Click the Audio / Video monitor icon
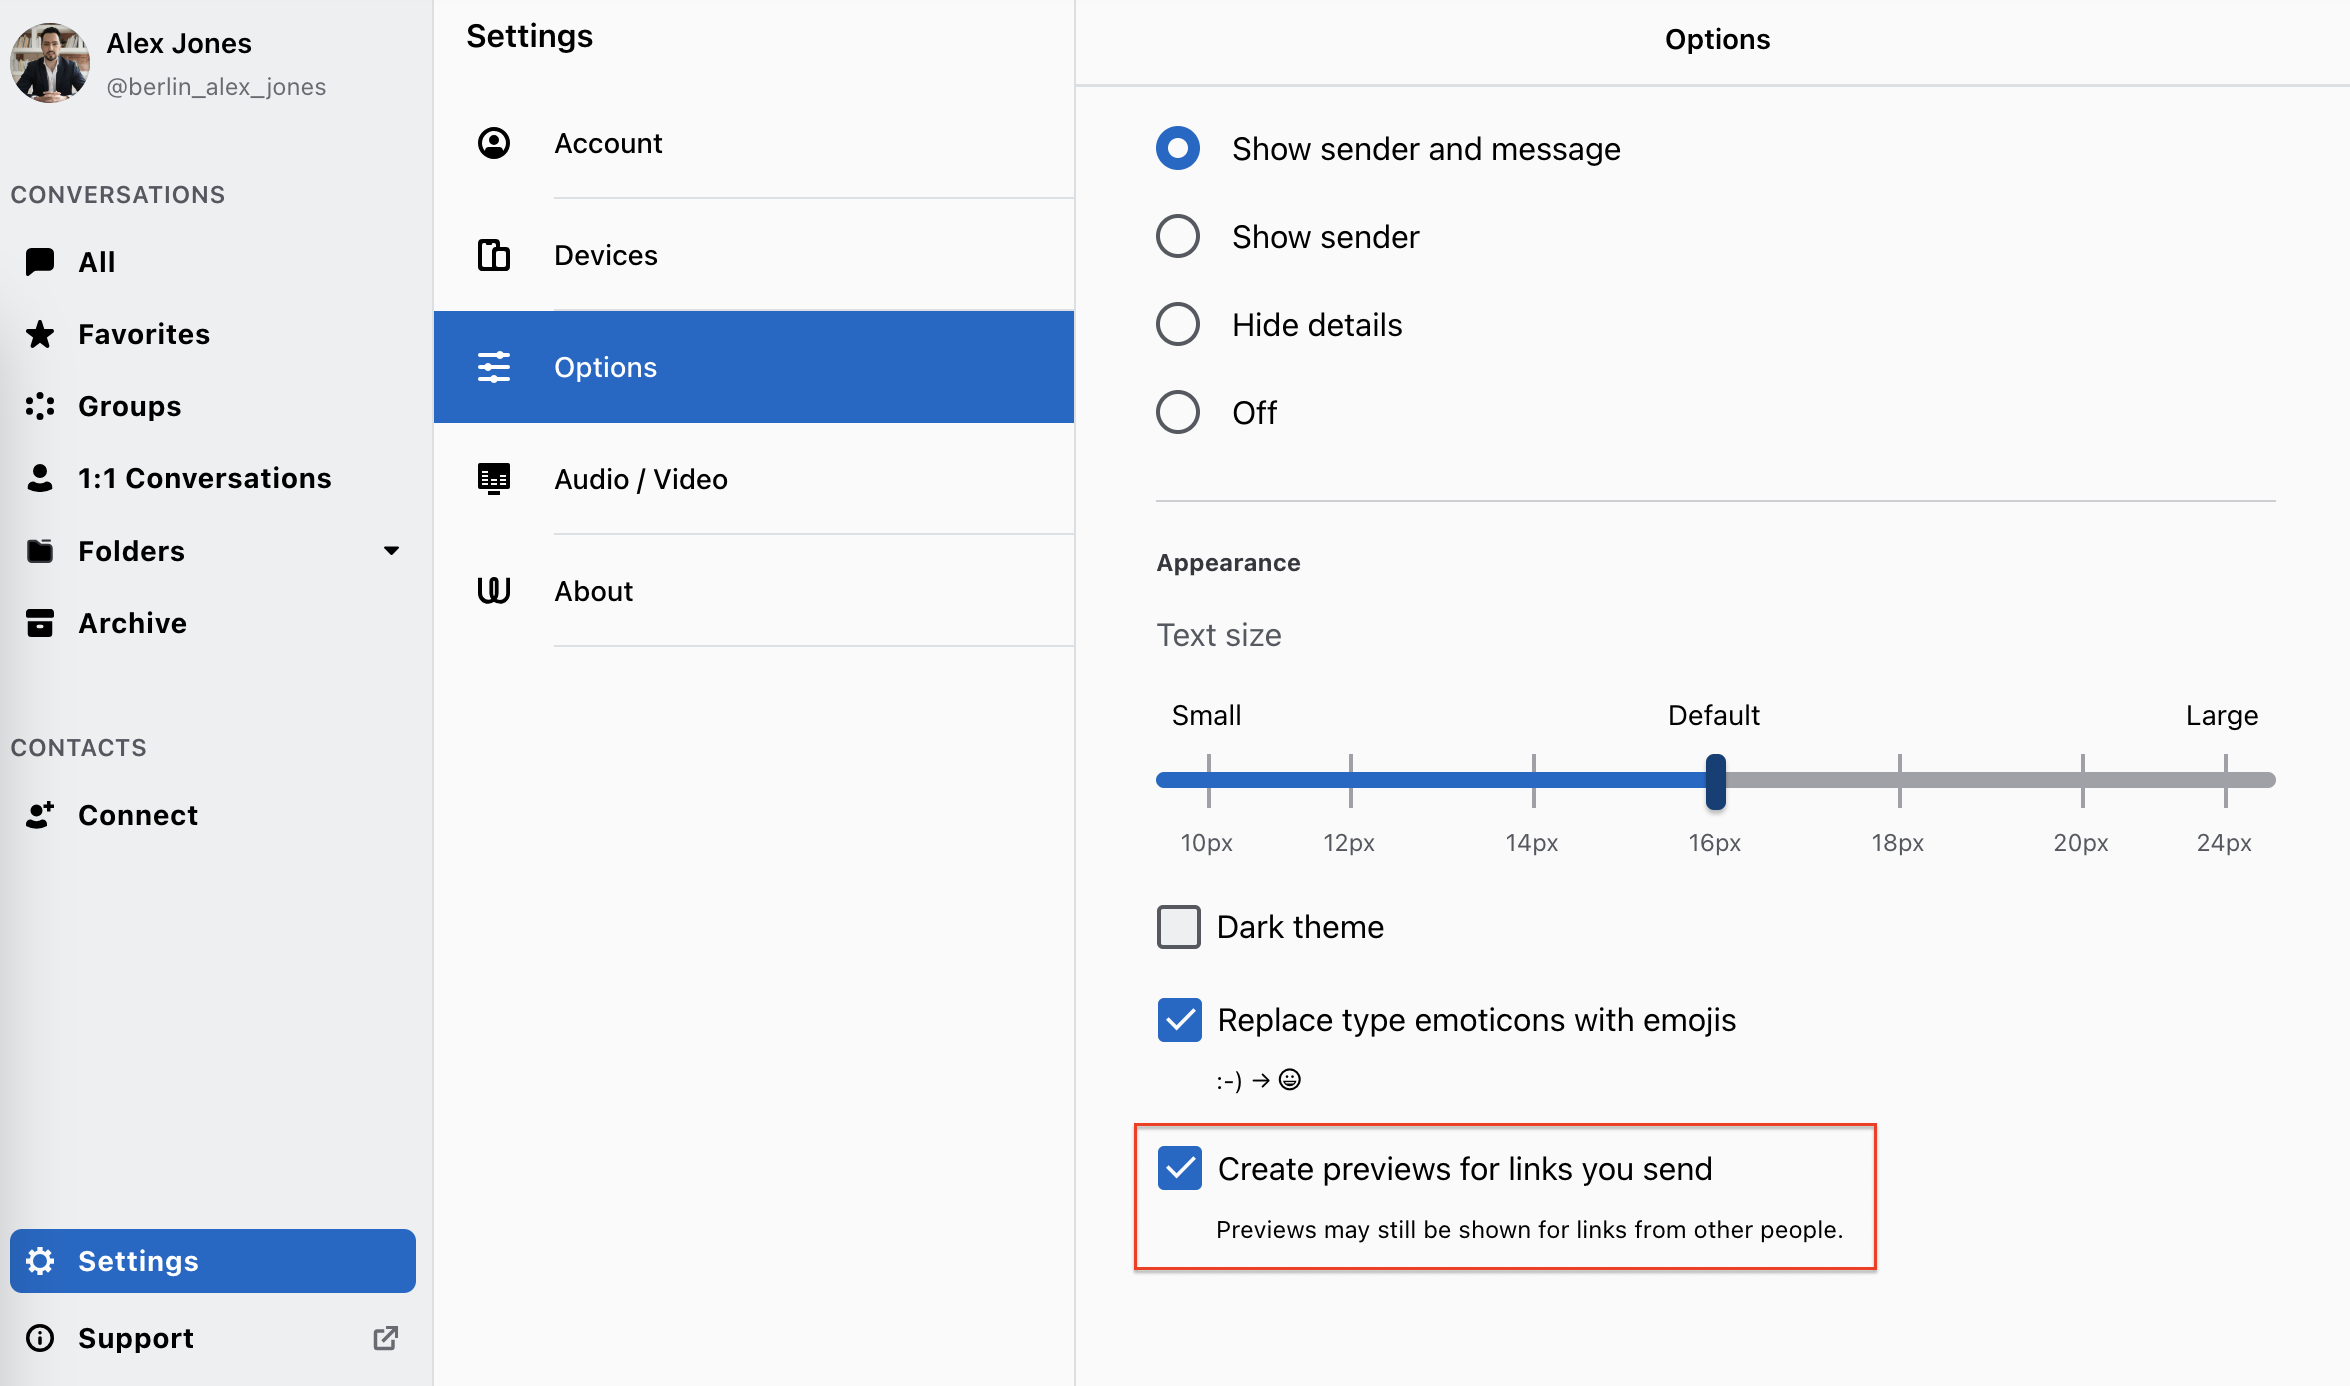 click(494, 479)
